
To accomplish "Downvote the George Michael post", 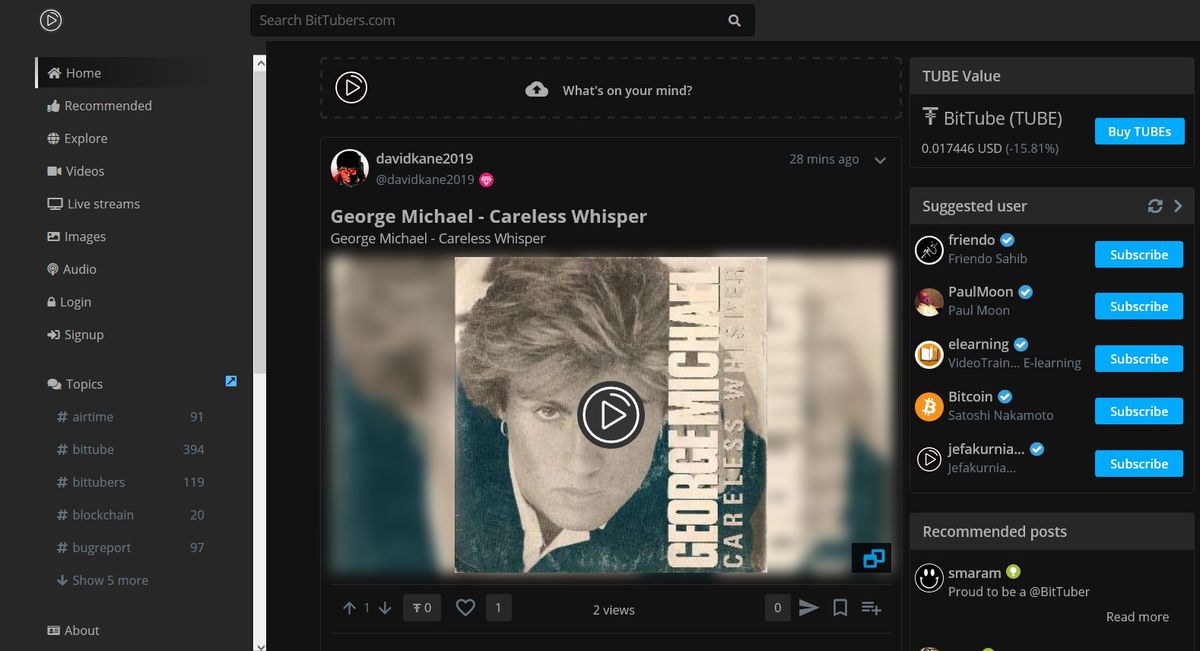I will pyautogui.click(x=384, y=608).
